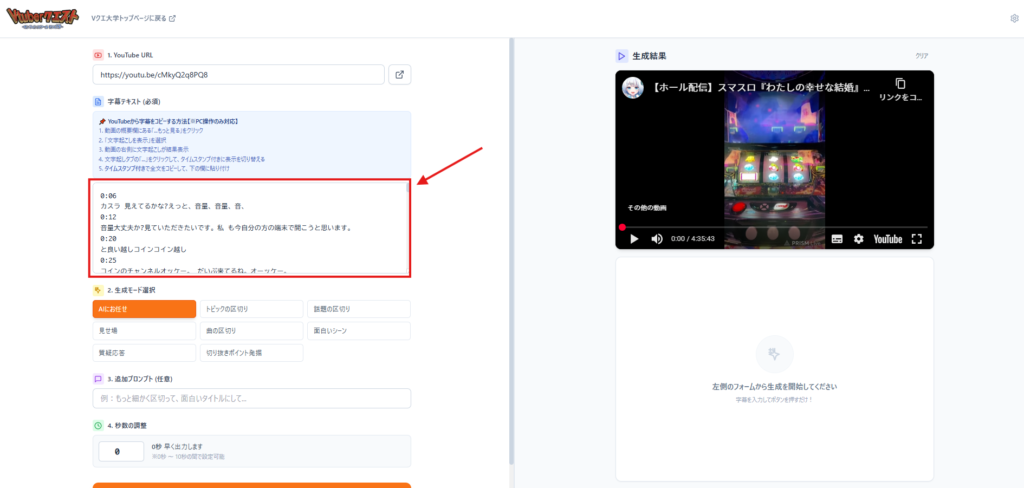1024x488 pixels.
Task: Click the クリア button in results
Action: (921, 56)
